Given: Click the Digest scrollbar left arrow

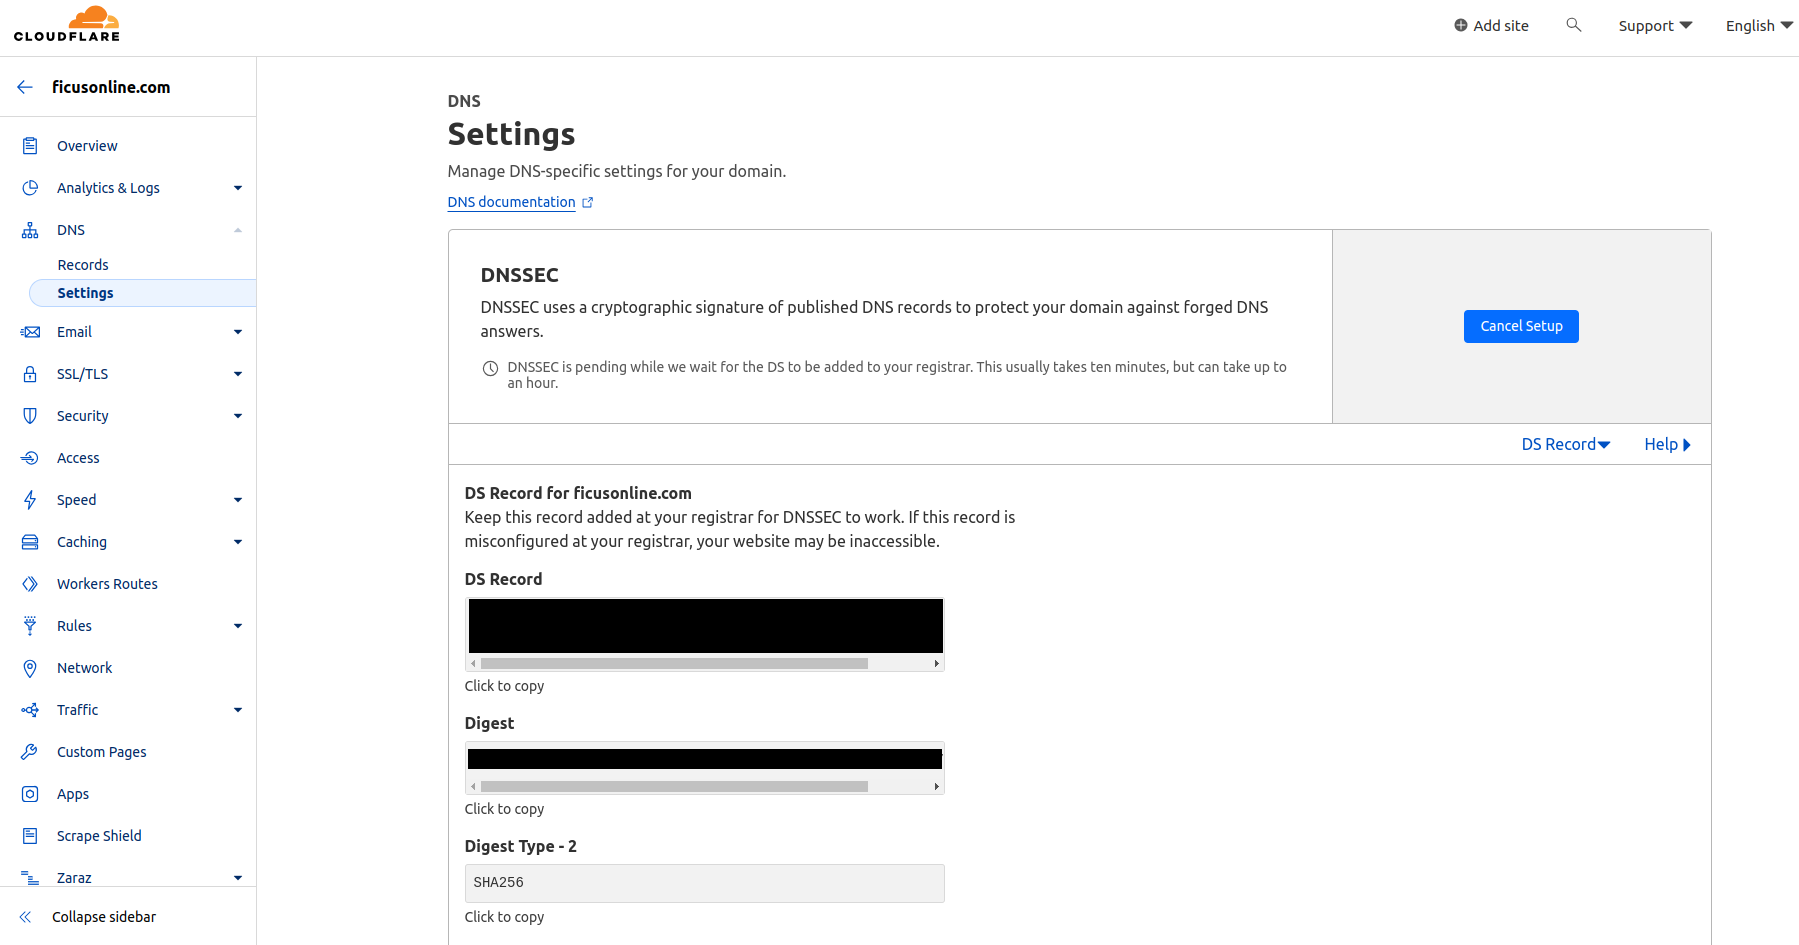Looking at the screenshot, I should pyautogui.click(x=473, y=787).
